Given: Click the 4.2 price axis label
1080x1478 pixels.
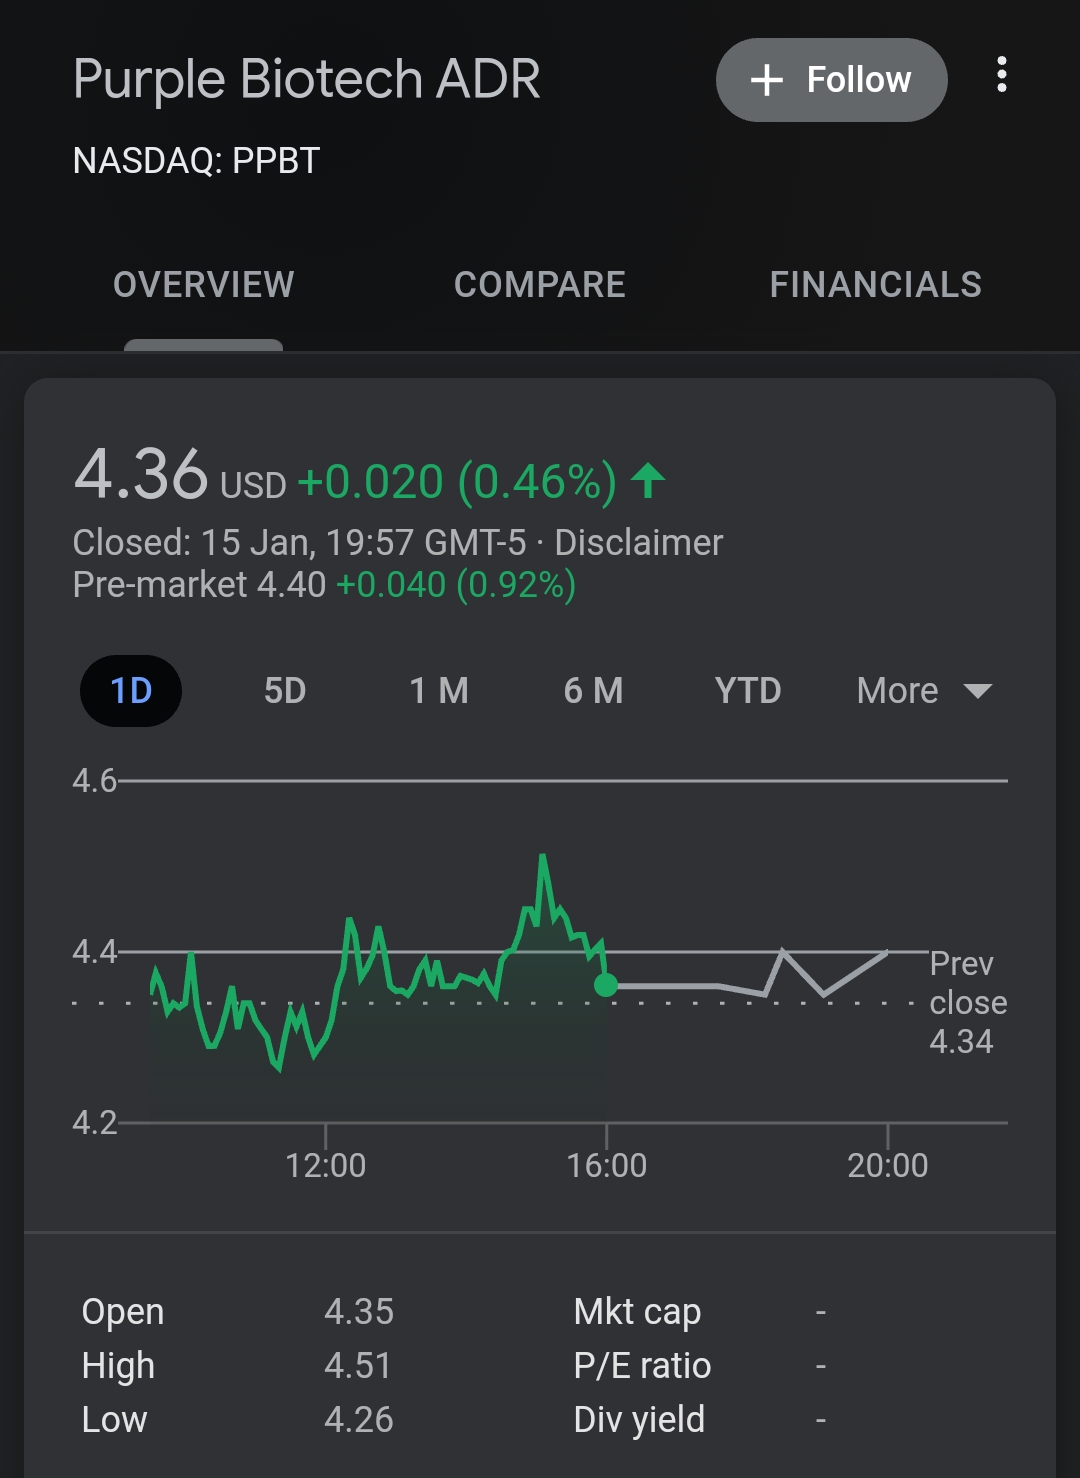Looking at the screenshot, I should 95,1123.
